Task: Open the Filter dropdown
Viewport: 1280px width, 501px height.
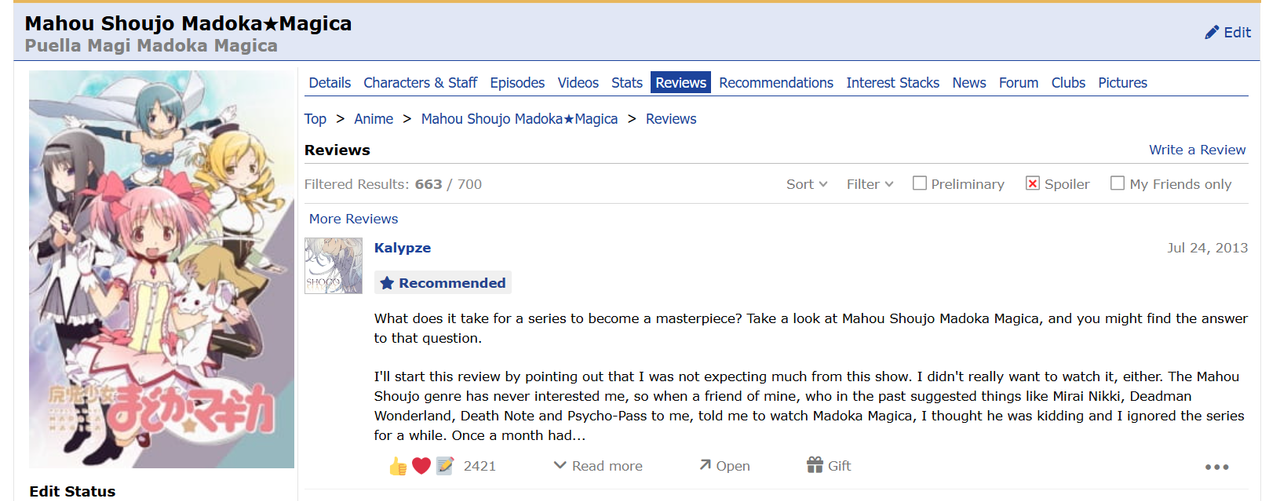Action: [870, 184]
